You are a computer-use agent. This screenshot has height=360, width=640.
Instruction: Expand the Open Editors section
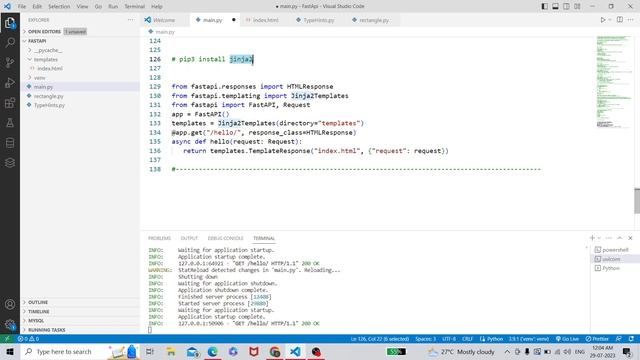pyautogui.click(x=44, y=31)
